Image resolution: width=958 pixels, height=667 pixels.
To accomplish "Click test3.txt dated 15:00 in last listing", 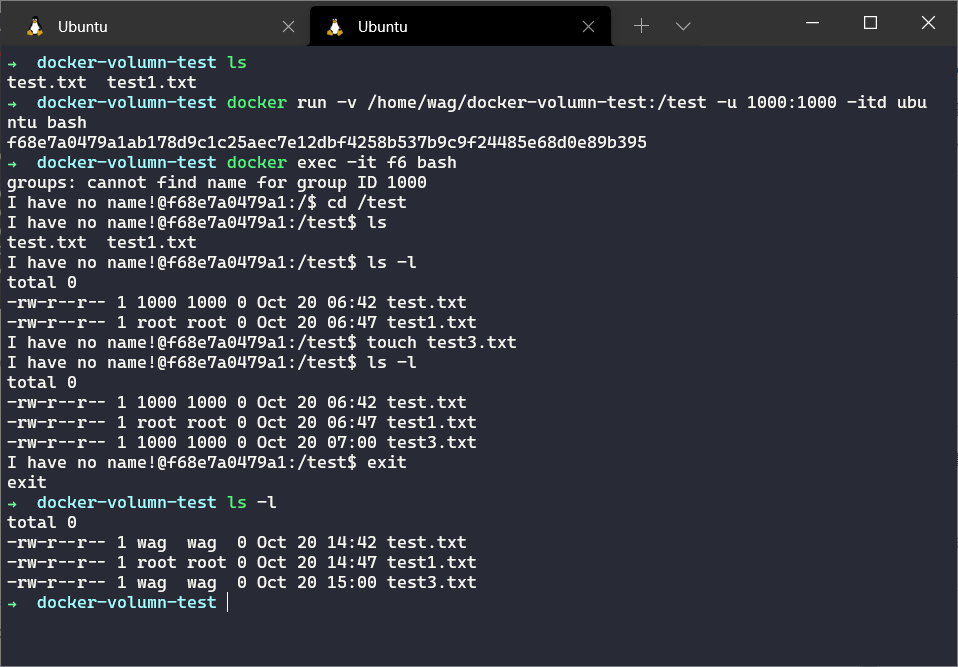I will (431, 582).
